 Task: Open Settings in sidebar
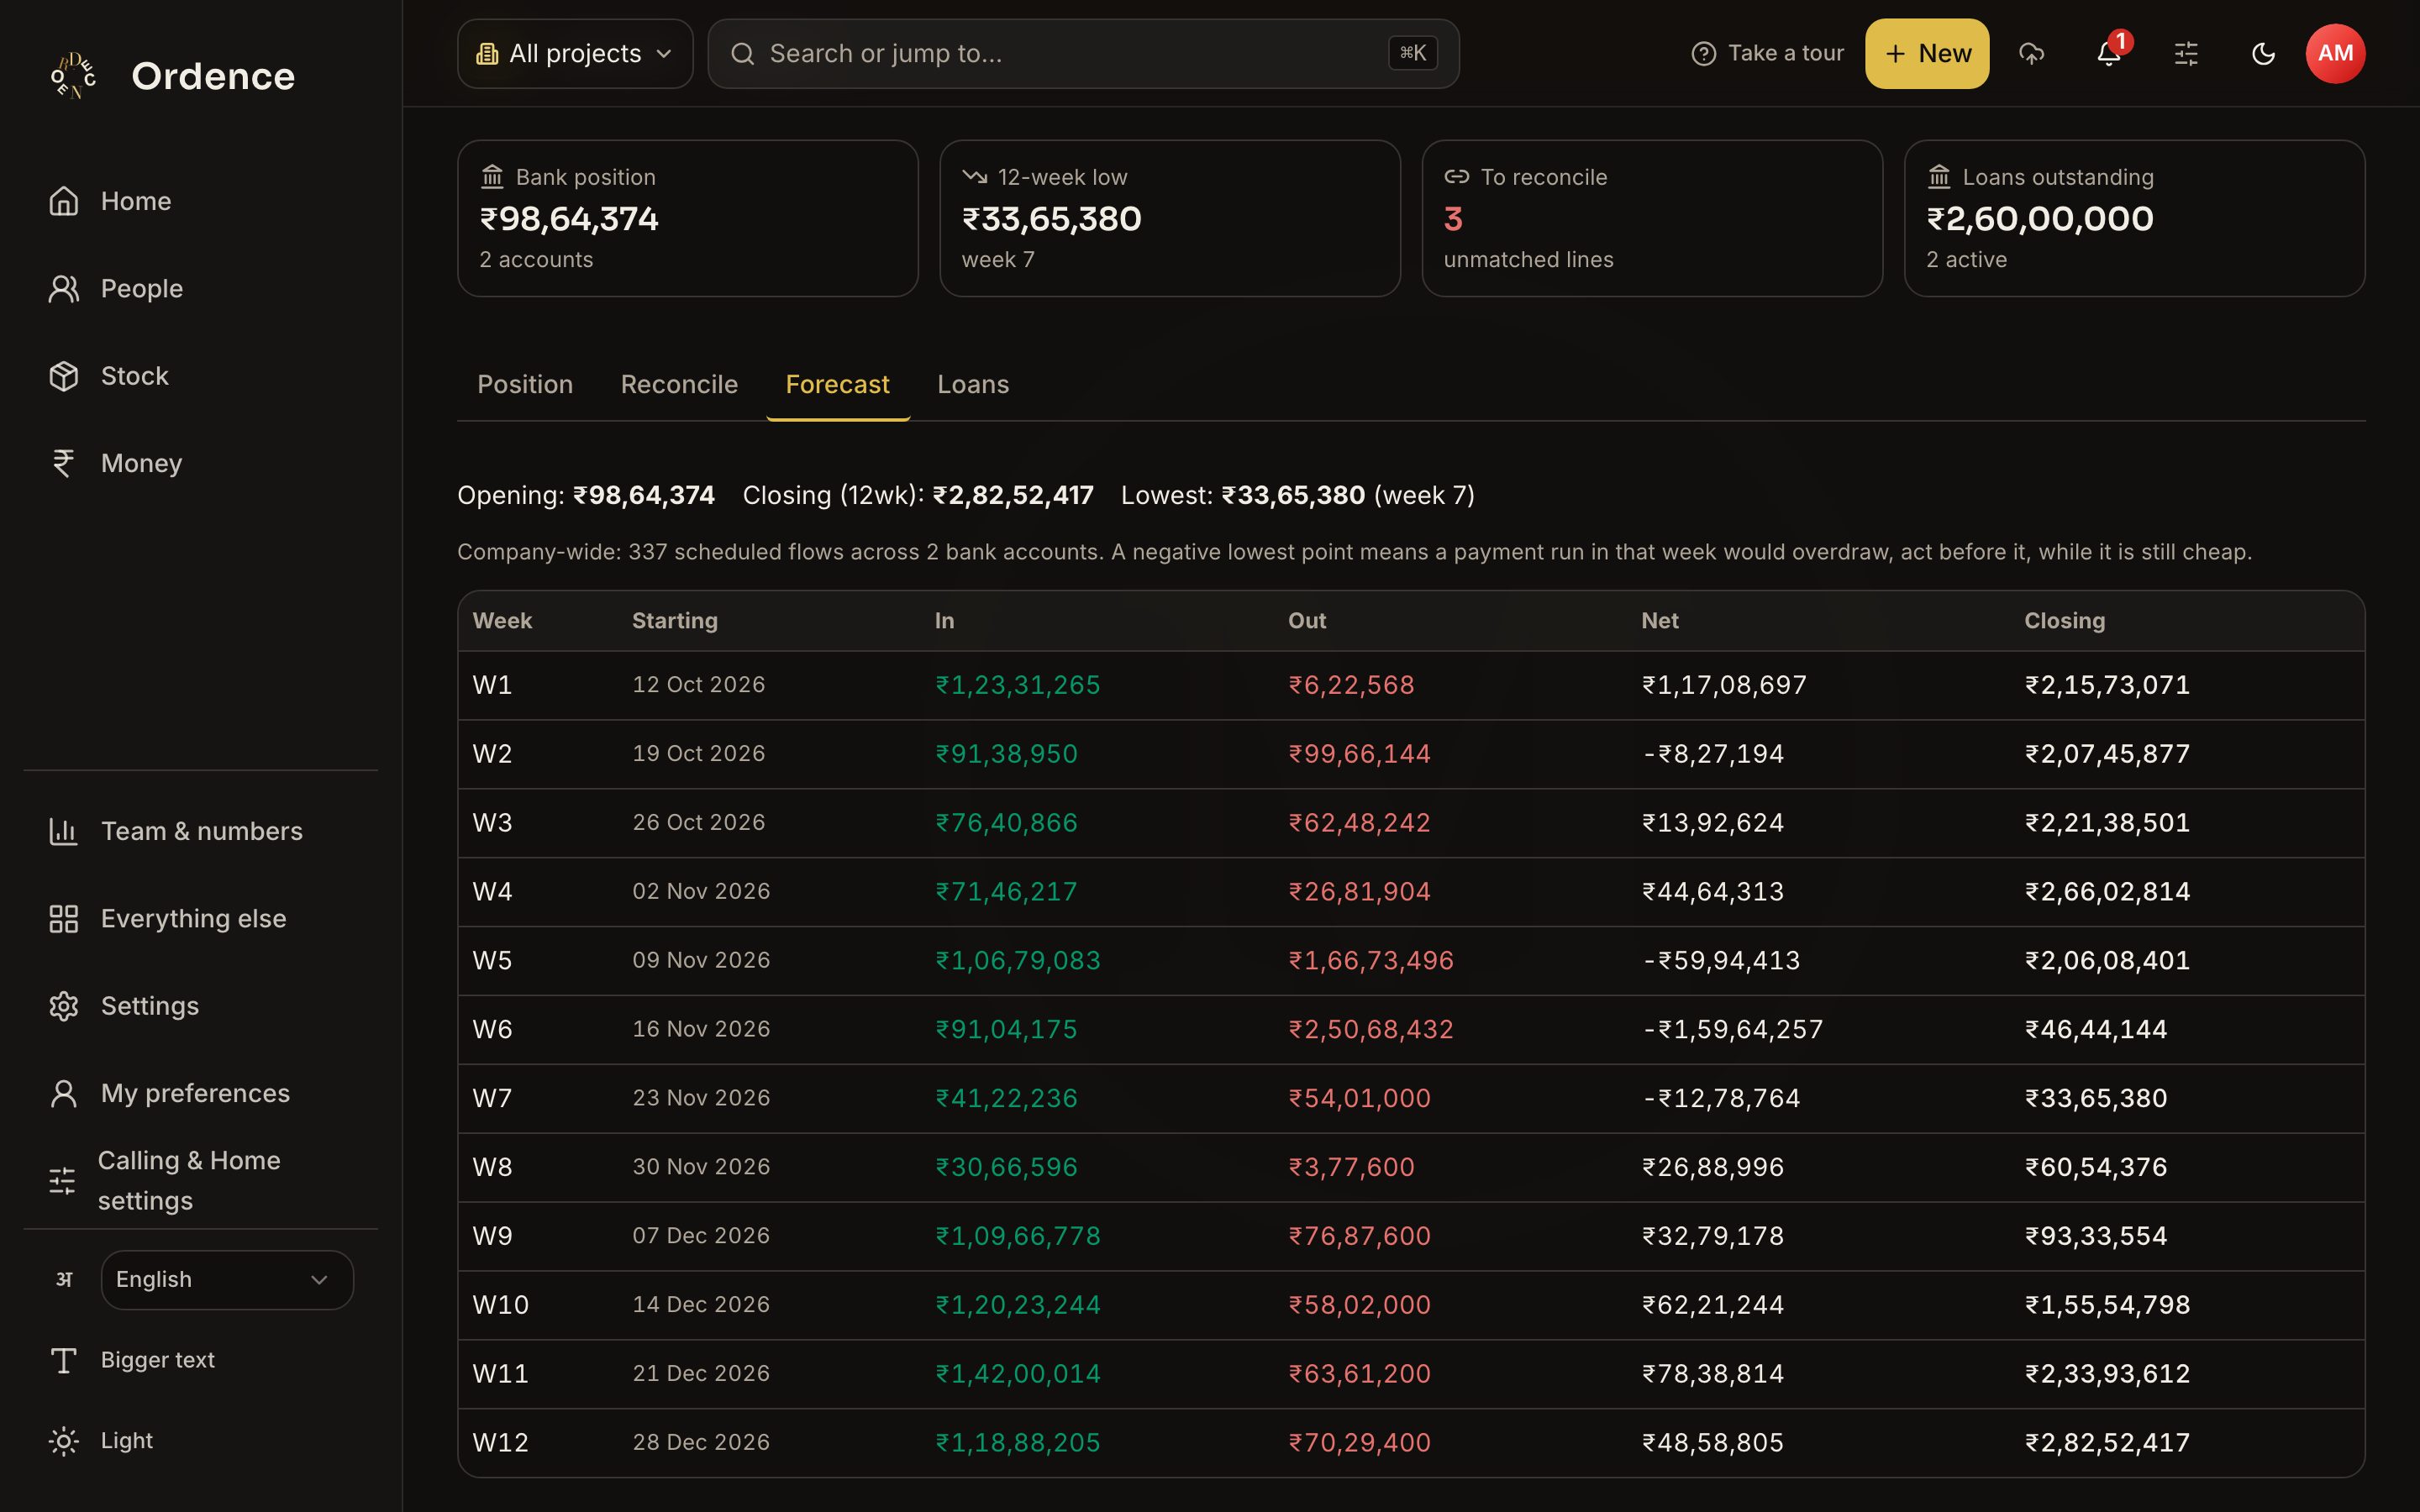[200, 1006]
